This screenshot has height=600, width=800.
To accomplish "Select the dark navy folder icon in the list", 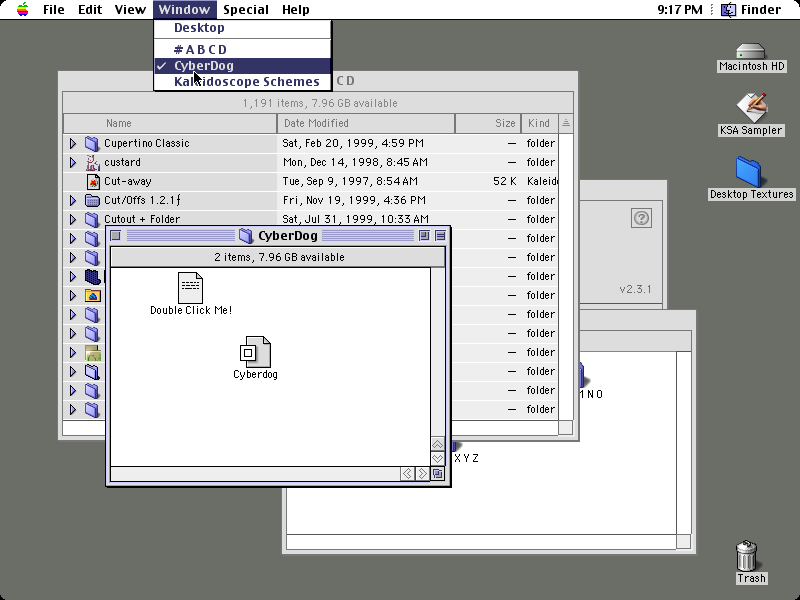I will pyautogui.click(x=92, y=276).
